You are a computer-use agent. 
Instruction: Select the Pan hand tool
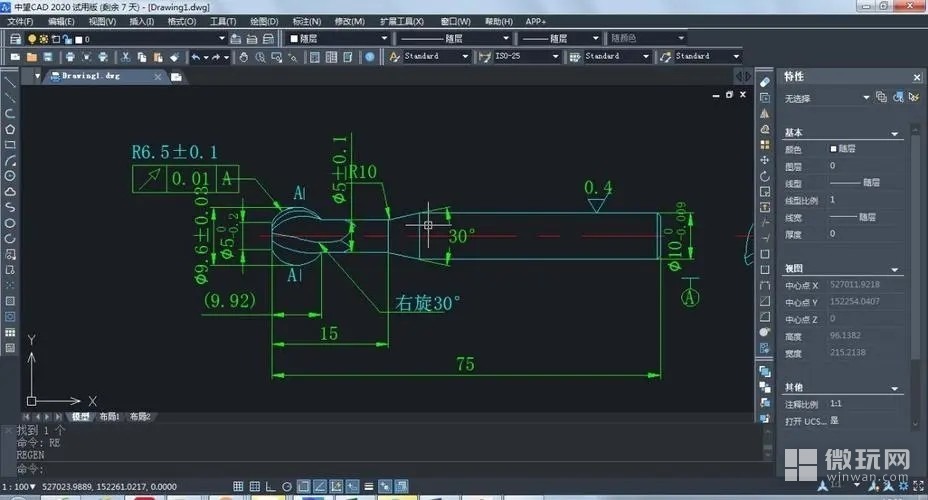243,57
